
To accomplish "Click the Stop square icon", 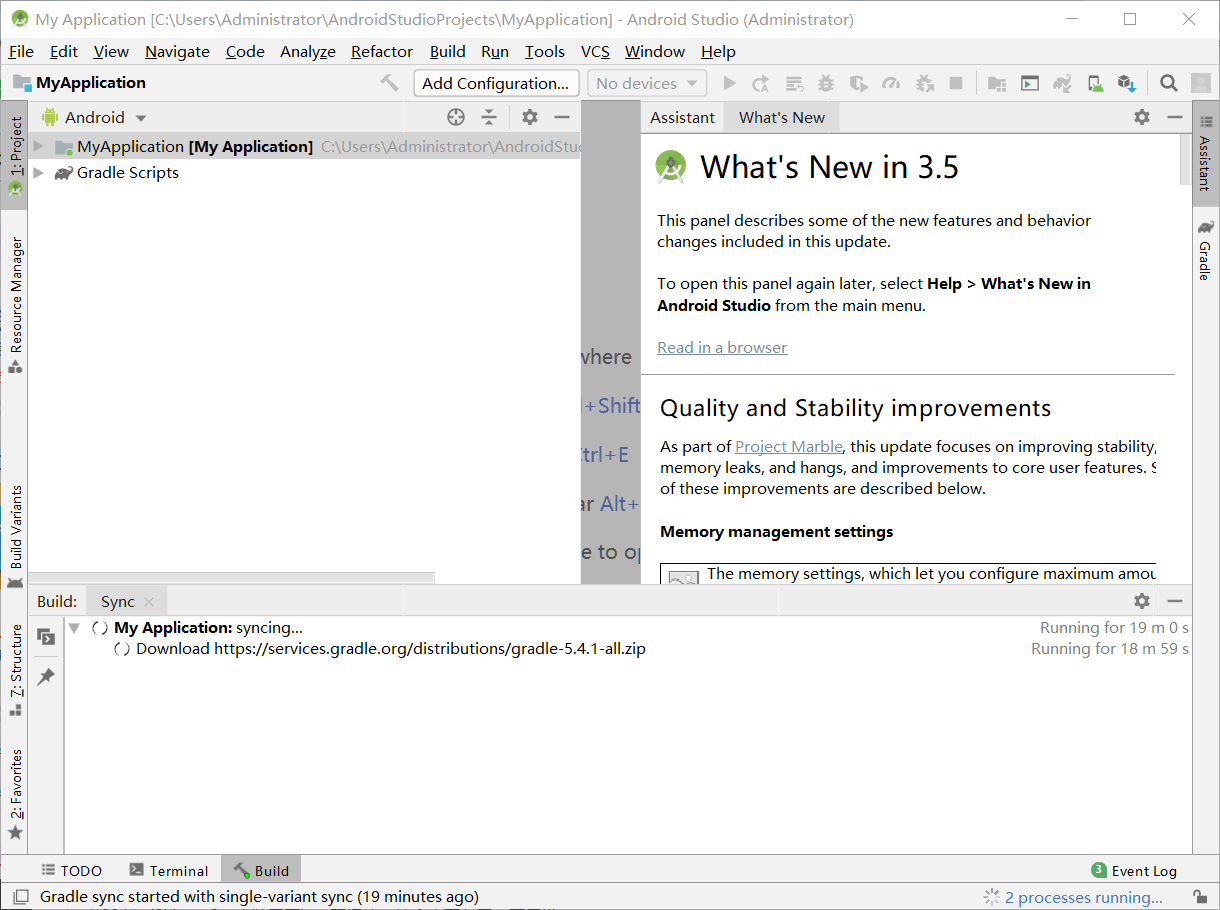I will (x=956, y=84).
